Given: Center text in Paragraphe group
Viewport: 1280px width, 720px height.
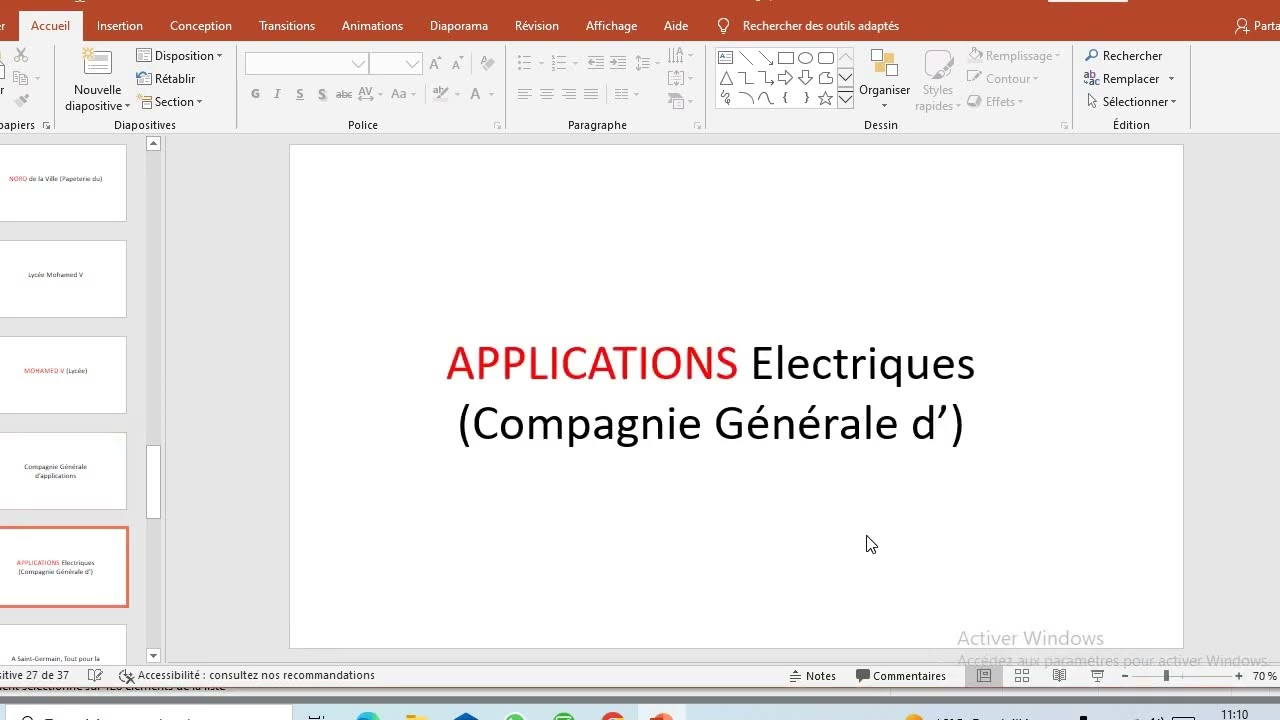Looking at the screenshot, I should 547,94.
